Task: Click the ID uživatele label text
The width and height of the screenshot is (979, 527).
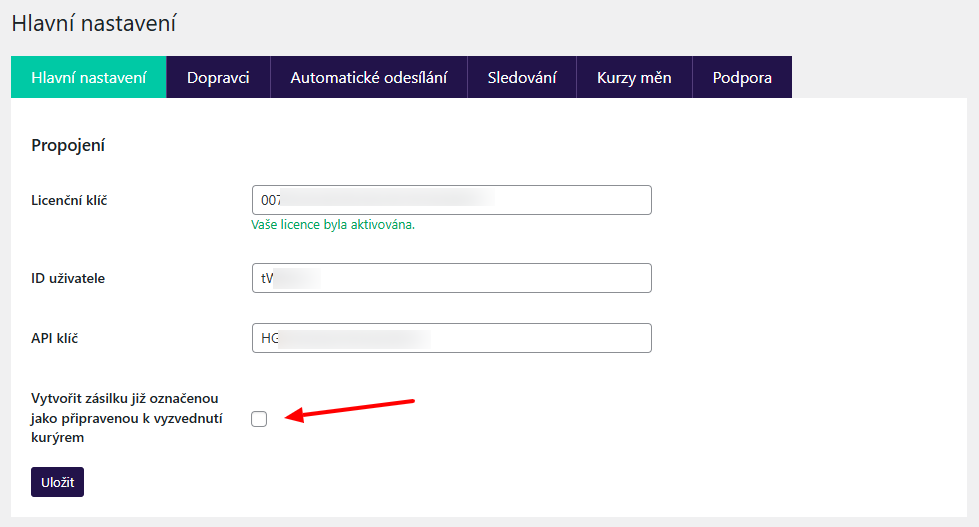Action: click(x=68, y=278)
